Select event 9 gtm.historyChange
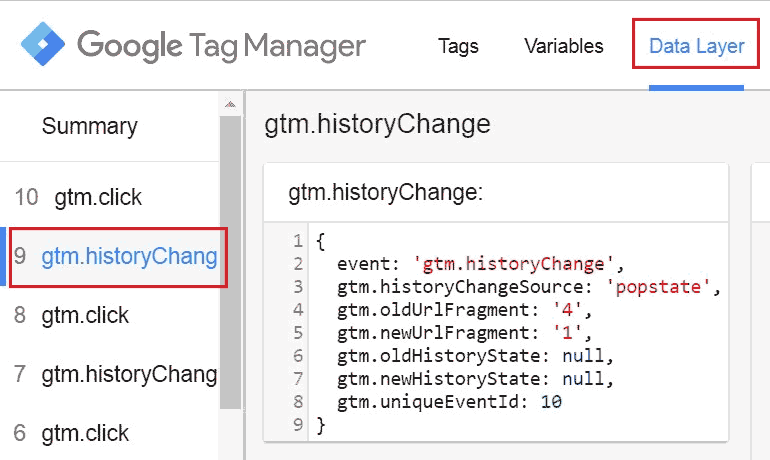Screen dimensions: 770x460 (128, 256)
